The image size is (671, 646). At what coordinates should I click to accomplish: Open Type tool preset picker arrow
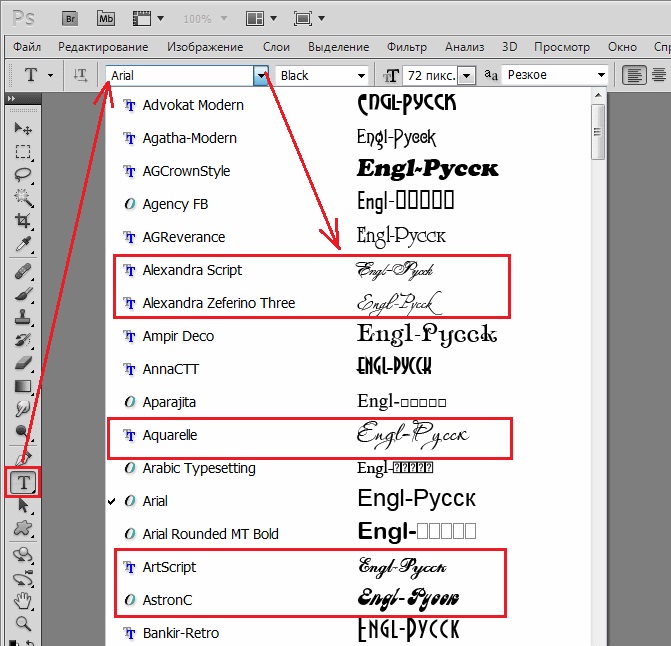[50, 75]
